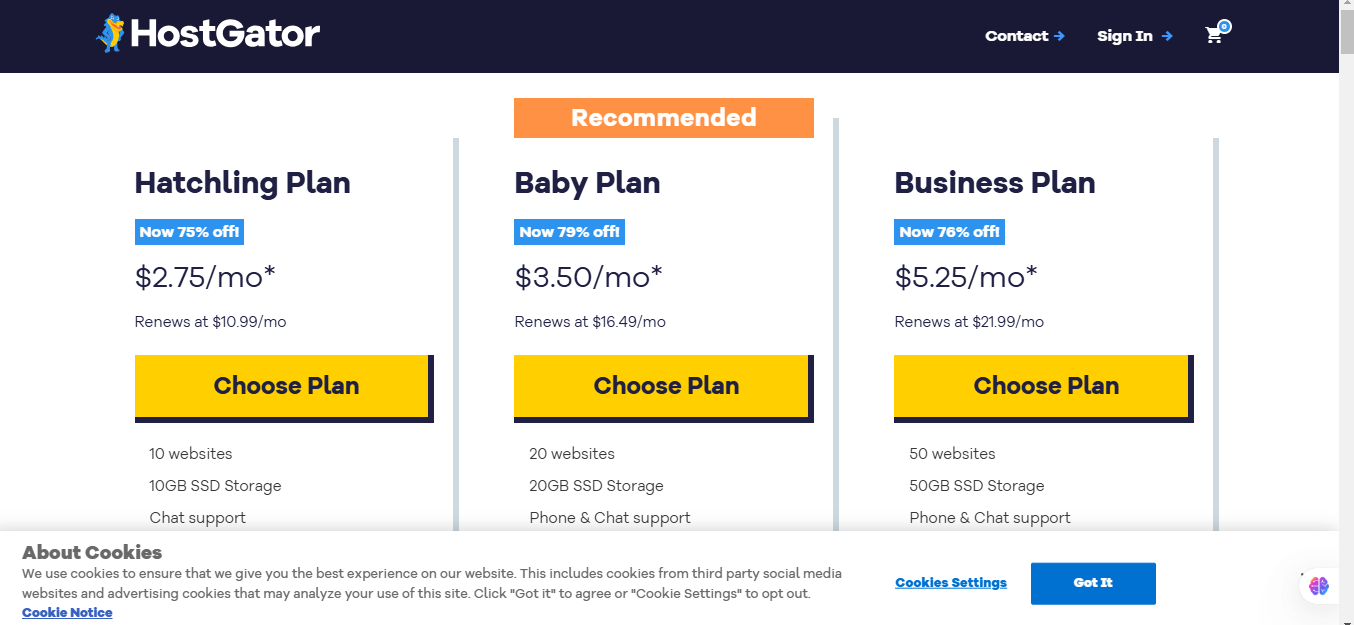Open the Sign In menu item

[1125, 36]
